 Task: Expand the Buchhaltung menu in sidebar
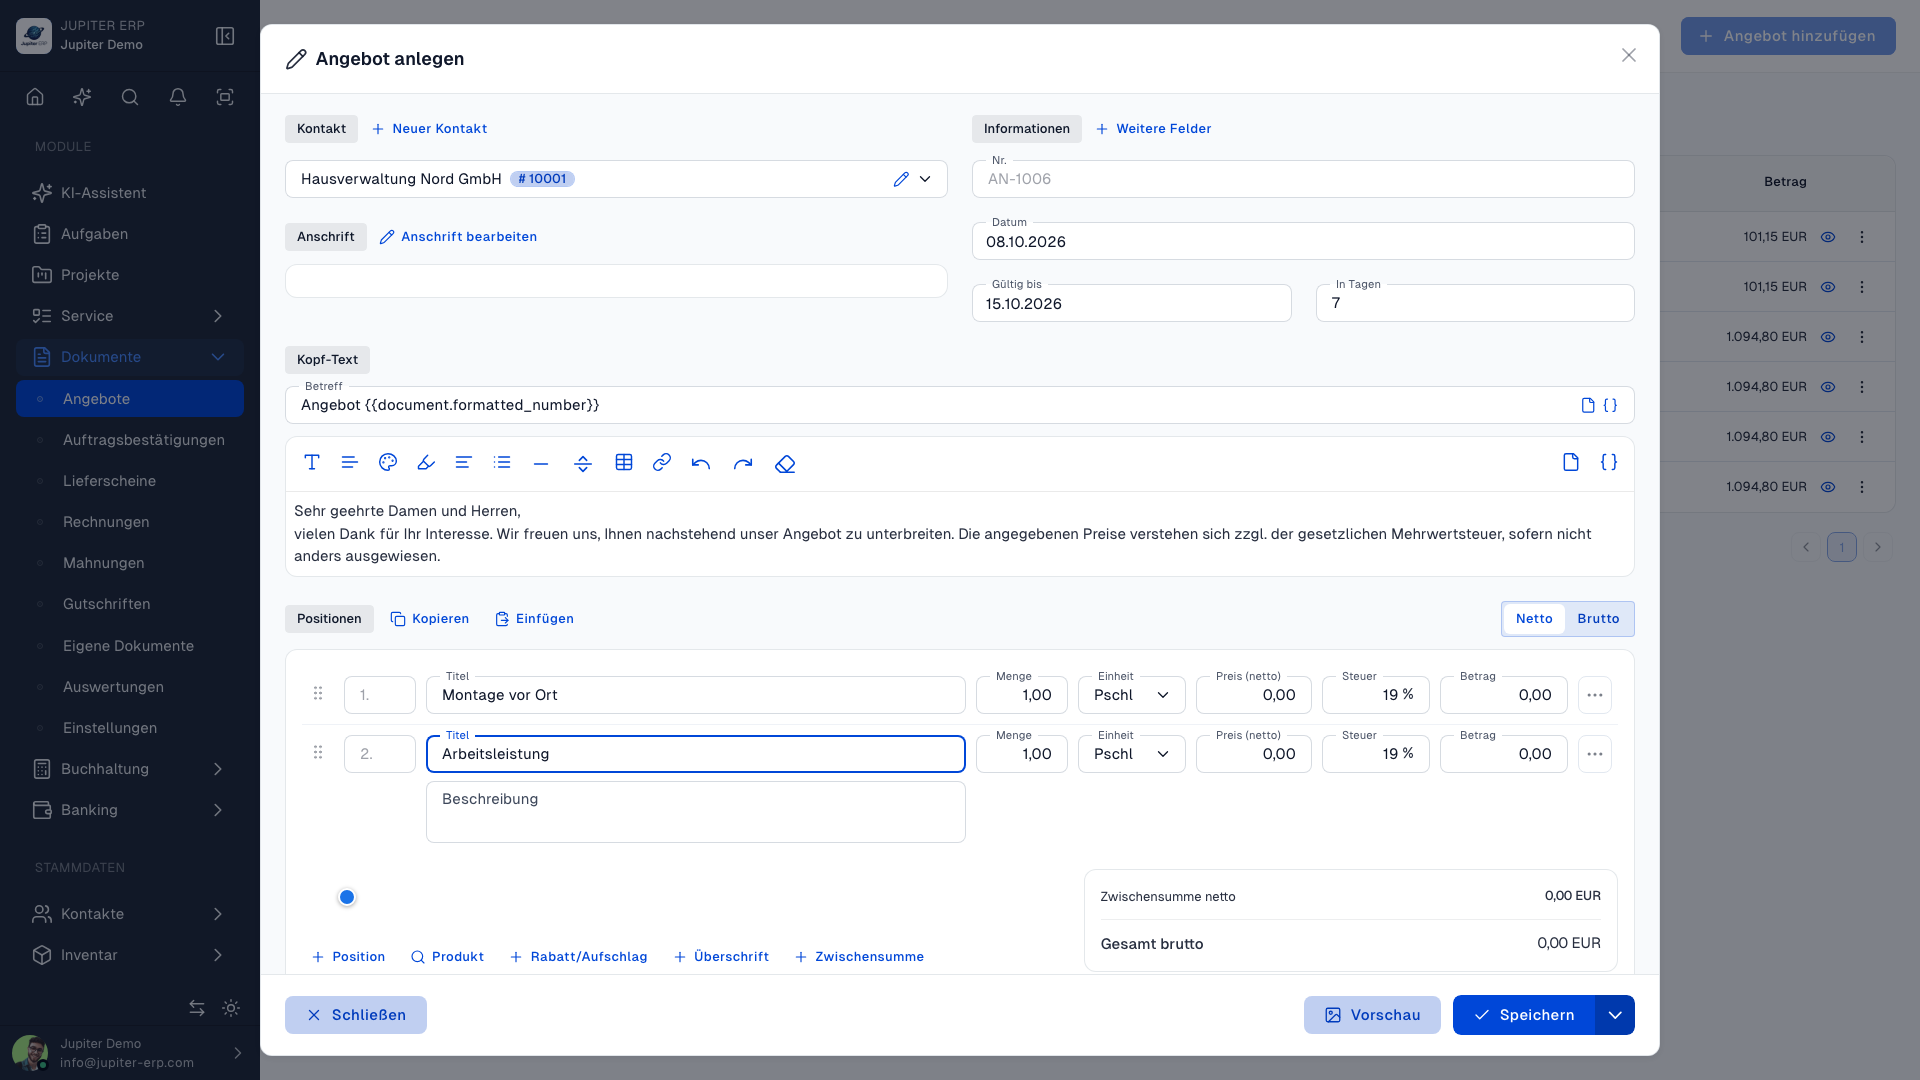pos(130,769)
